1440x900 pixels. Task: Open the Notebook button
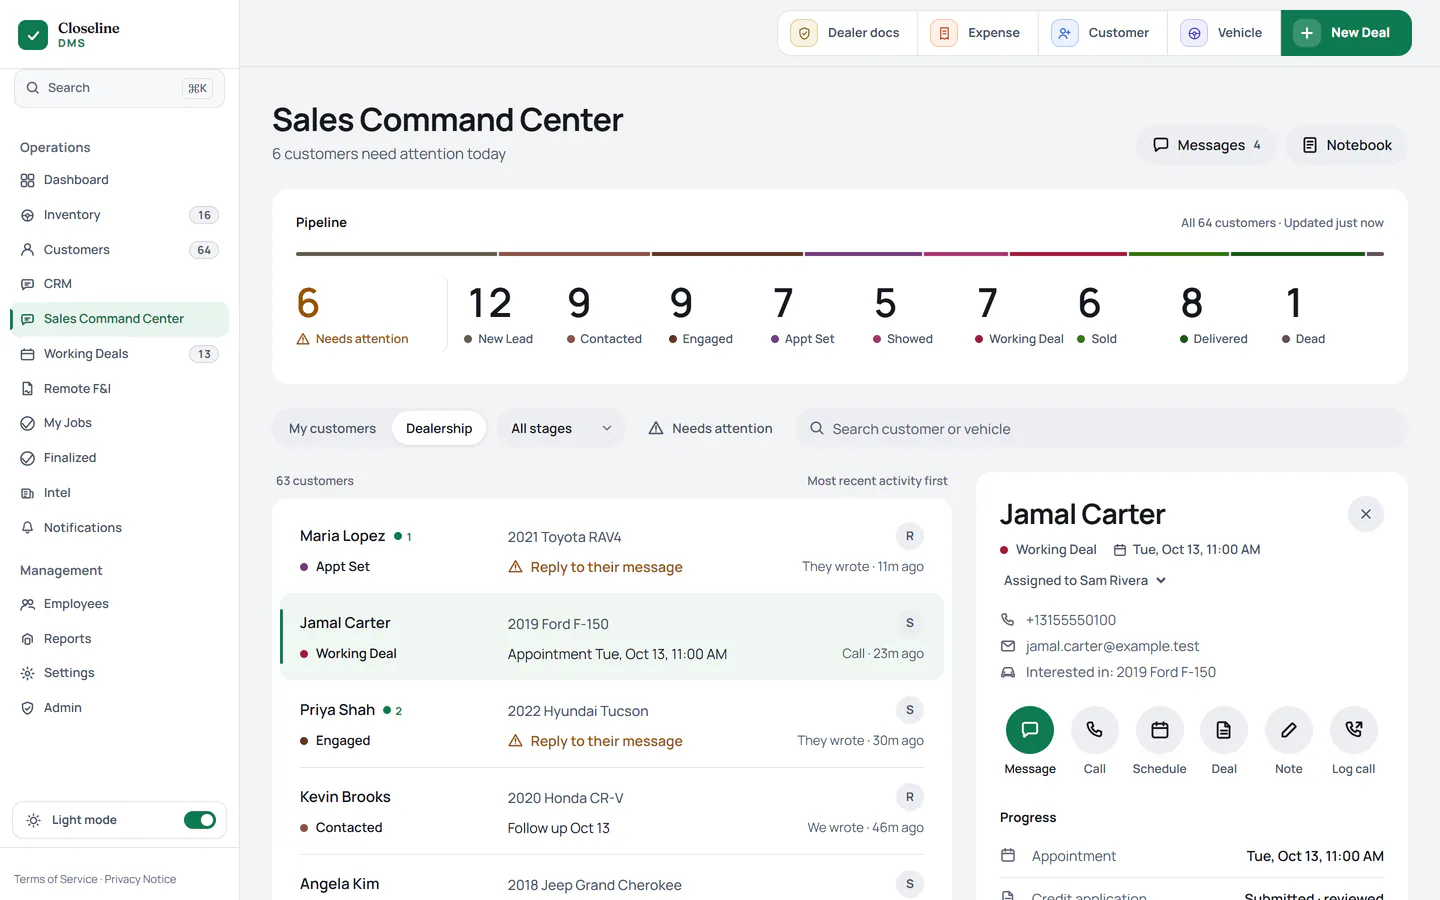[1346, 145]
